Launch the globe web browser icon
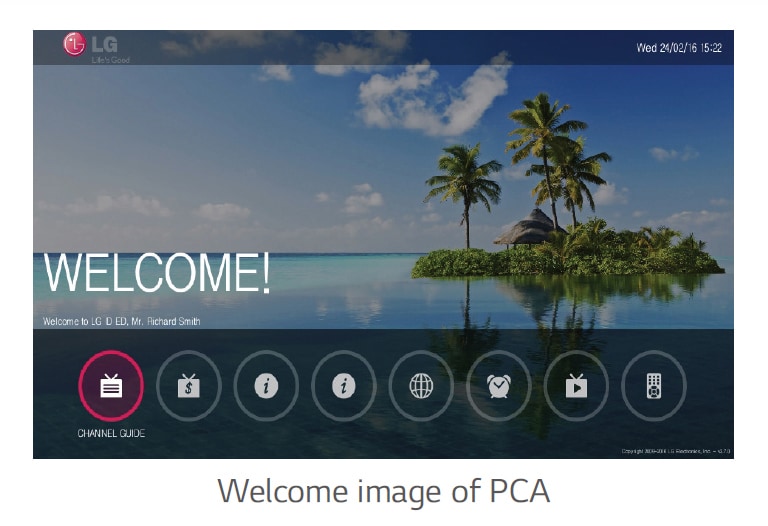 (421, 386)
